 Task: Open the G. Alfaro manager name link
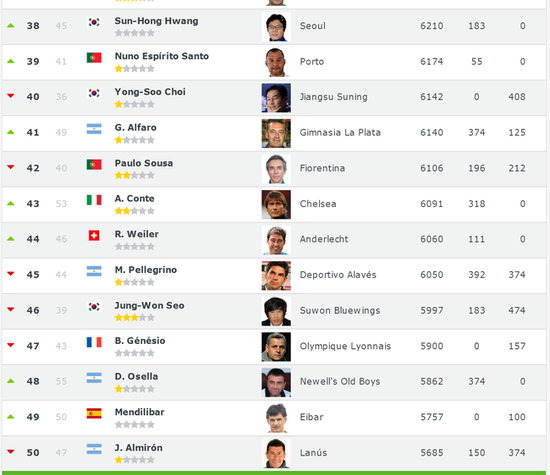[136, 127]
